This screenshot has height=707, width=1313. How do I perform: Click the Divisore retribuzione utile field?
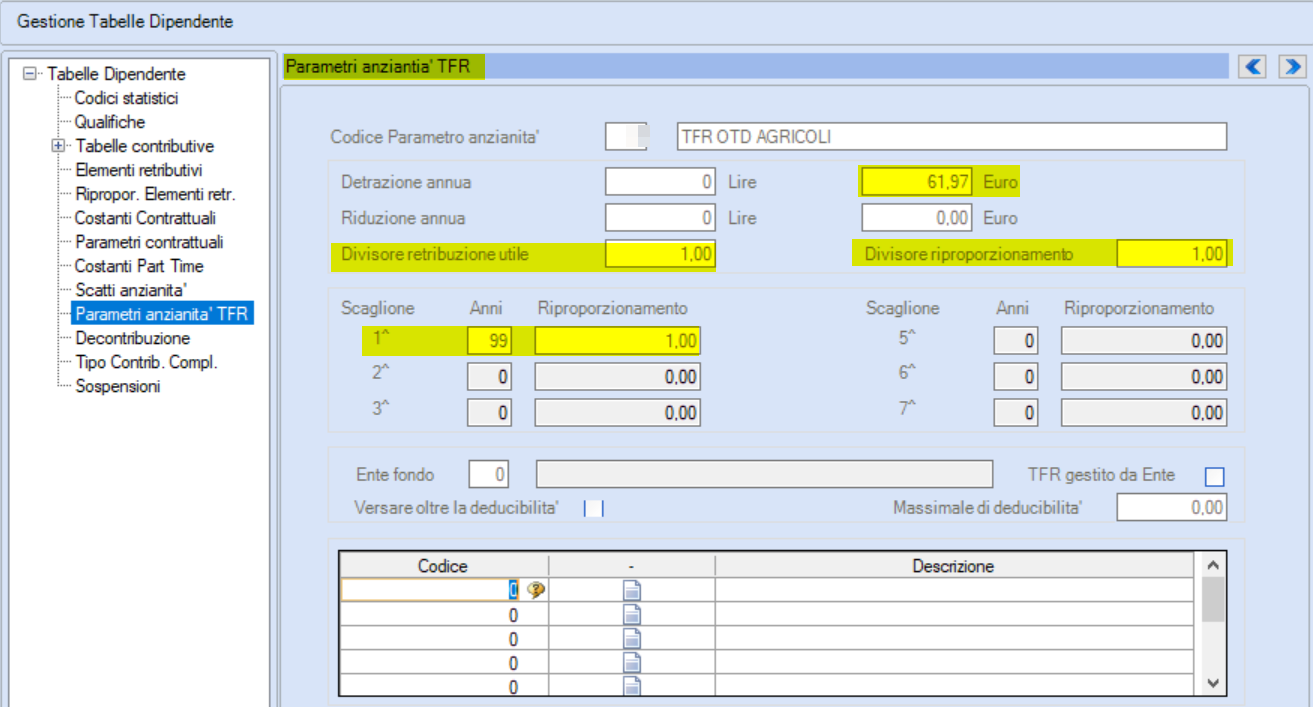[x=660, y=254]
